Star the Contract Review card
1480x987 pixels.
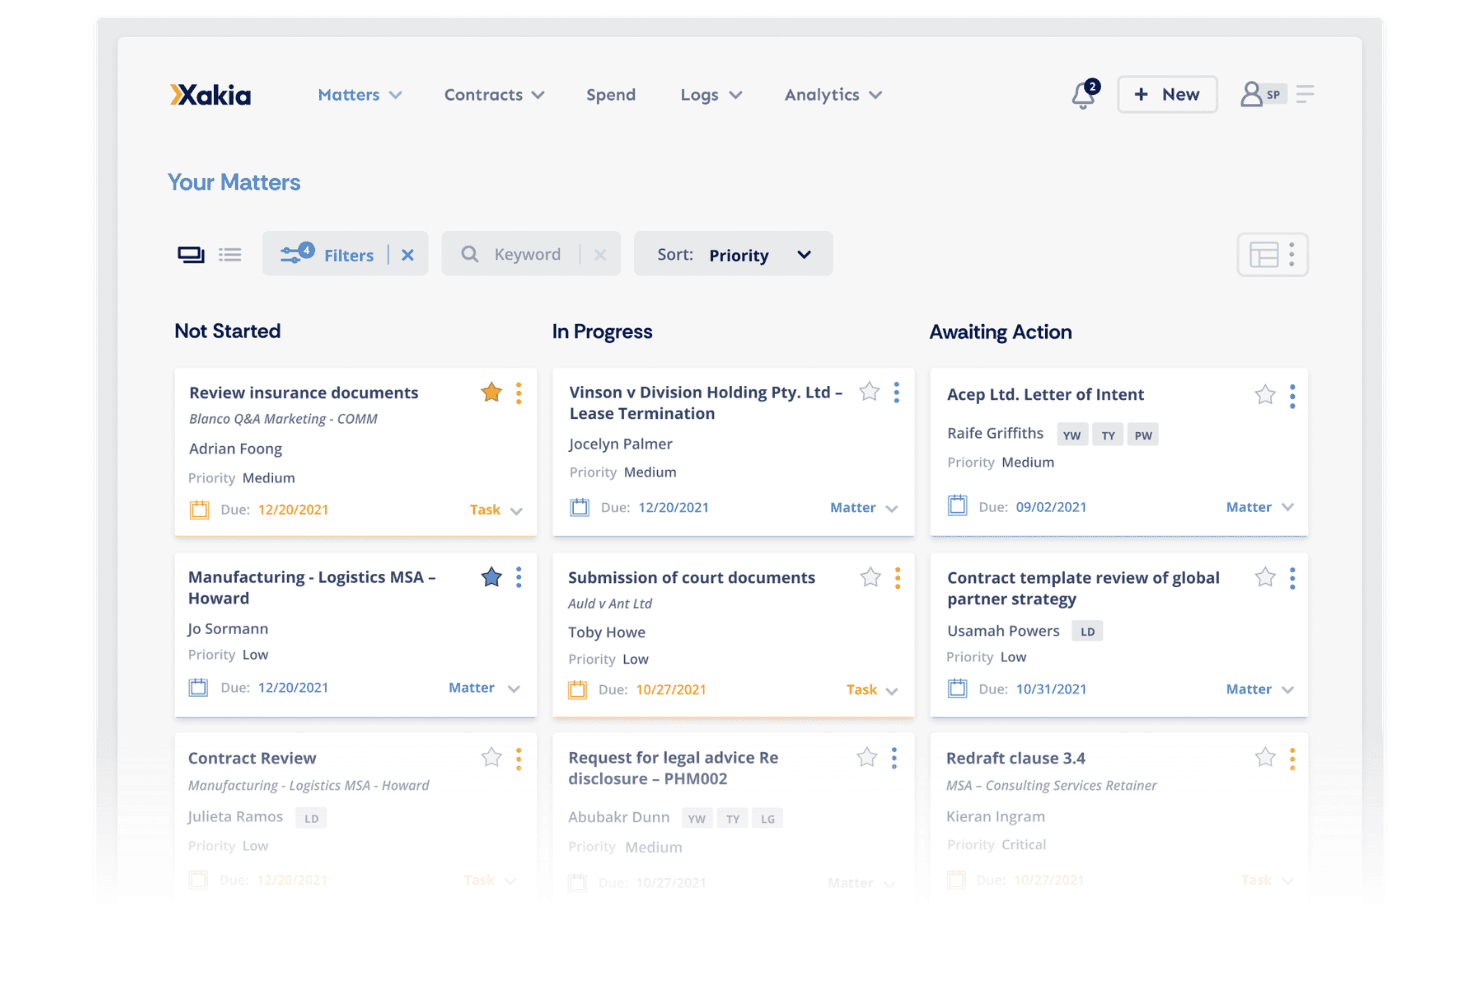tap(491, 757)
